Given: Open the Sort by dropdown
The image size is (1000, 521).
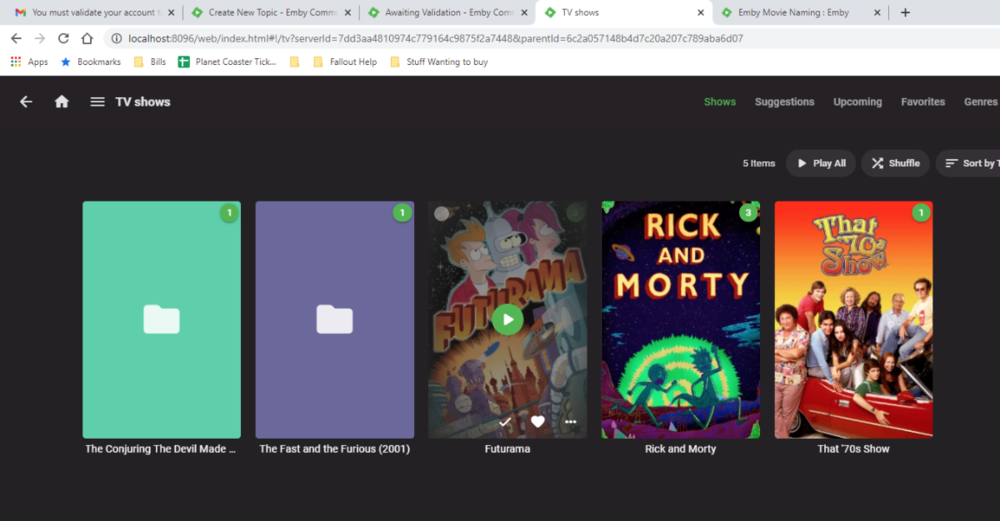Looking at the screenshot, I should pyautogui.click(x=968, y=163).
